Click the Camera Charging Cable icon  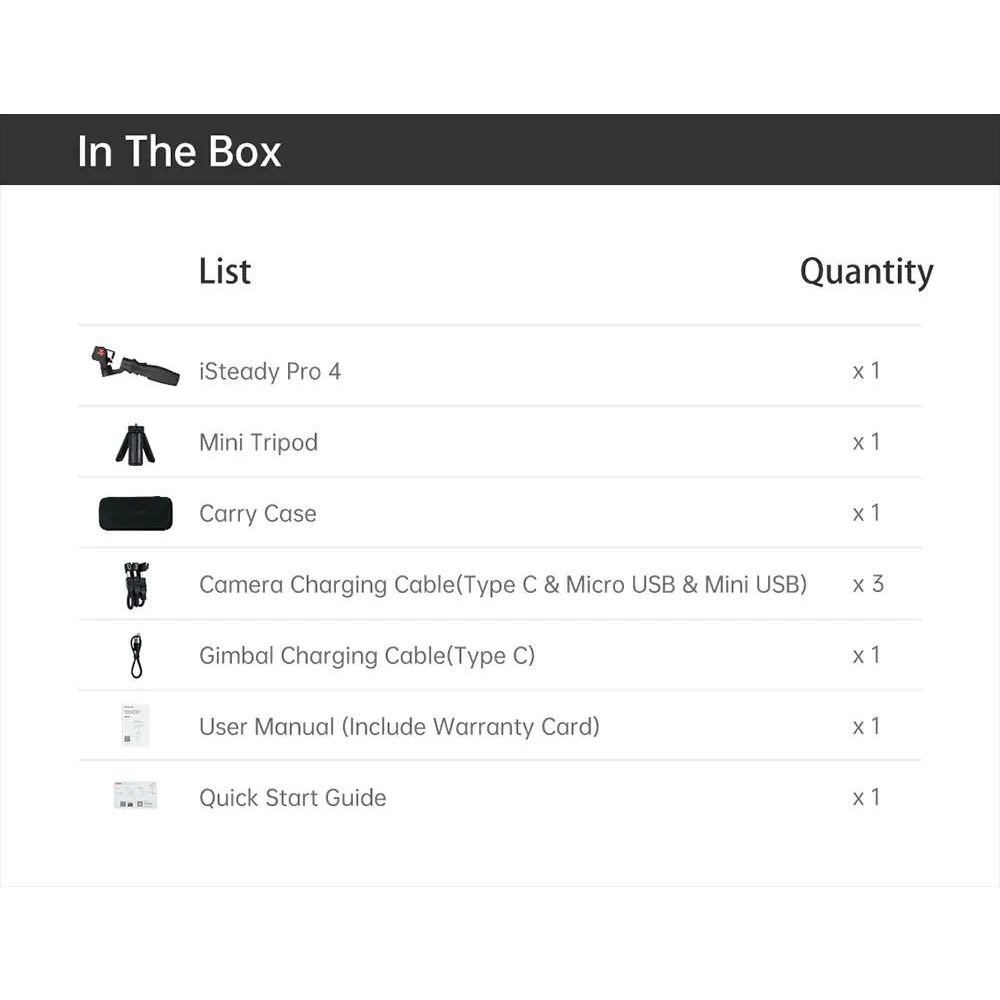[136, 585]
